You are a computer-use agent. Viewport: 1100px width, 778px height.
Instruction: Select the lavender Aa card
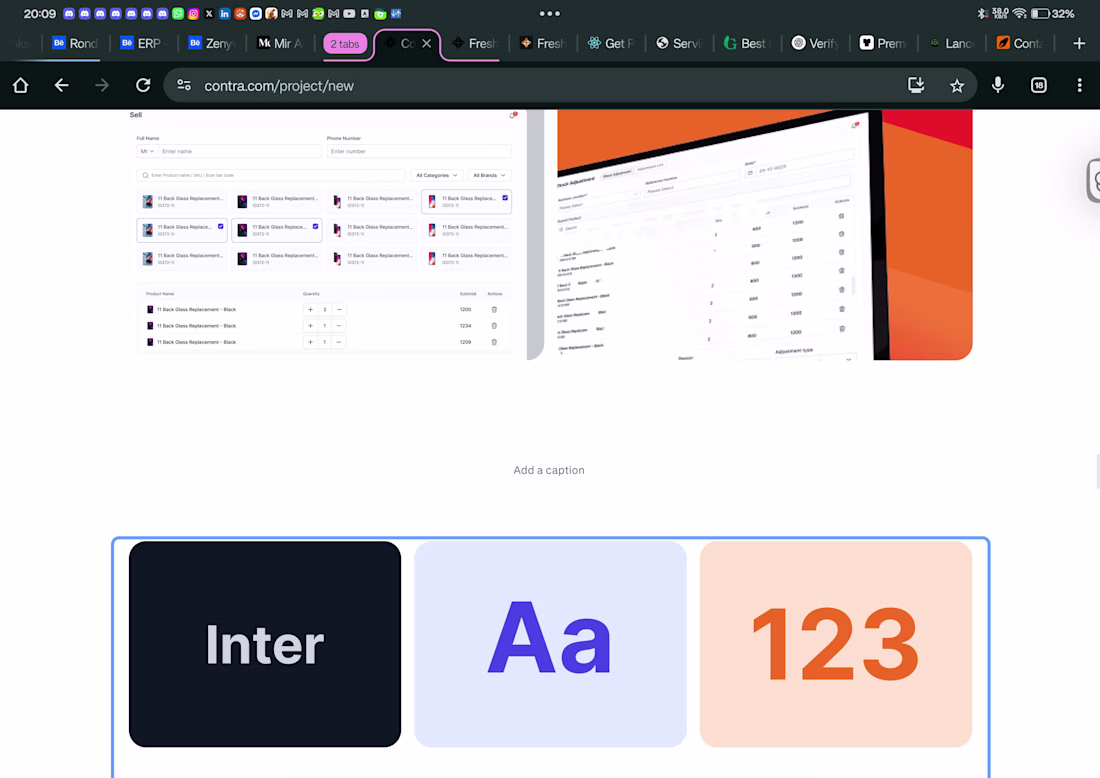[550, 644]
